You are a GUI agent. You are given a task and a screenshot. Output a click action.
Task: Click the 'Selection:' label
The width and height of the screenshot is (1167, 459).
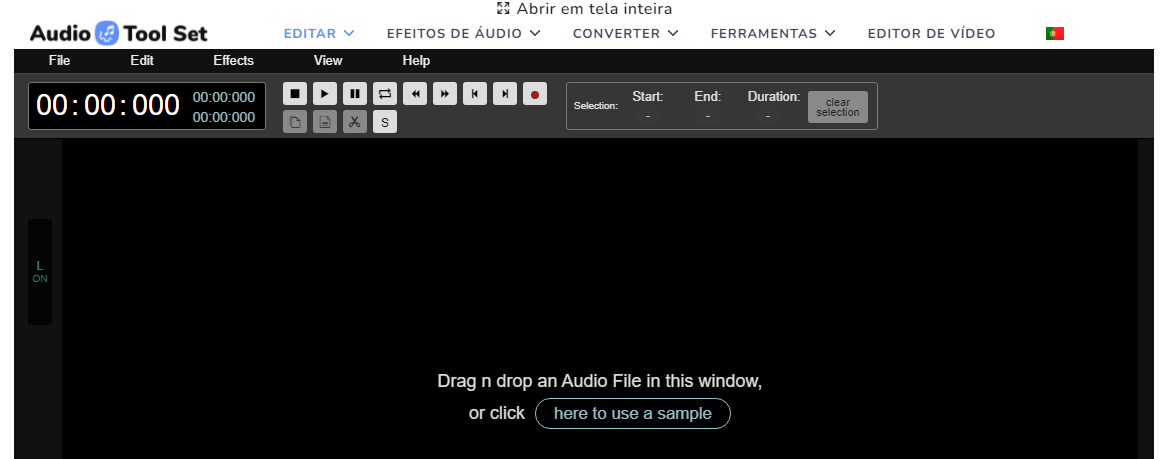(x=595, y=106)
